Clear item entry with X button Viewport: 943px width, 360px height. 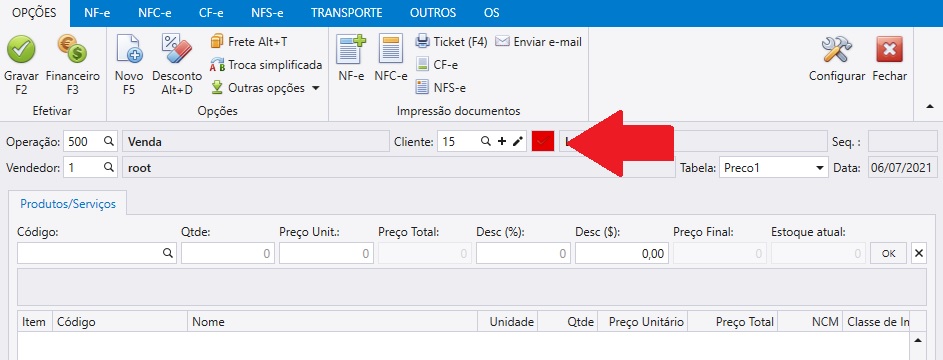pos(918,254)
